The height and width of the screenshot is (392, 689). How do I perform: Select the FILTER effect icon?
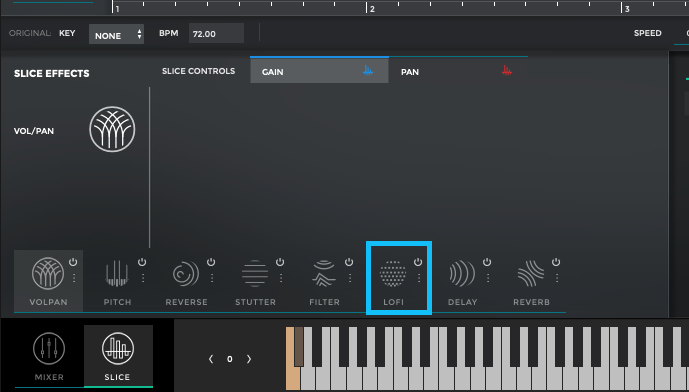click(x=324, y=273)
